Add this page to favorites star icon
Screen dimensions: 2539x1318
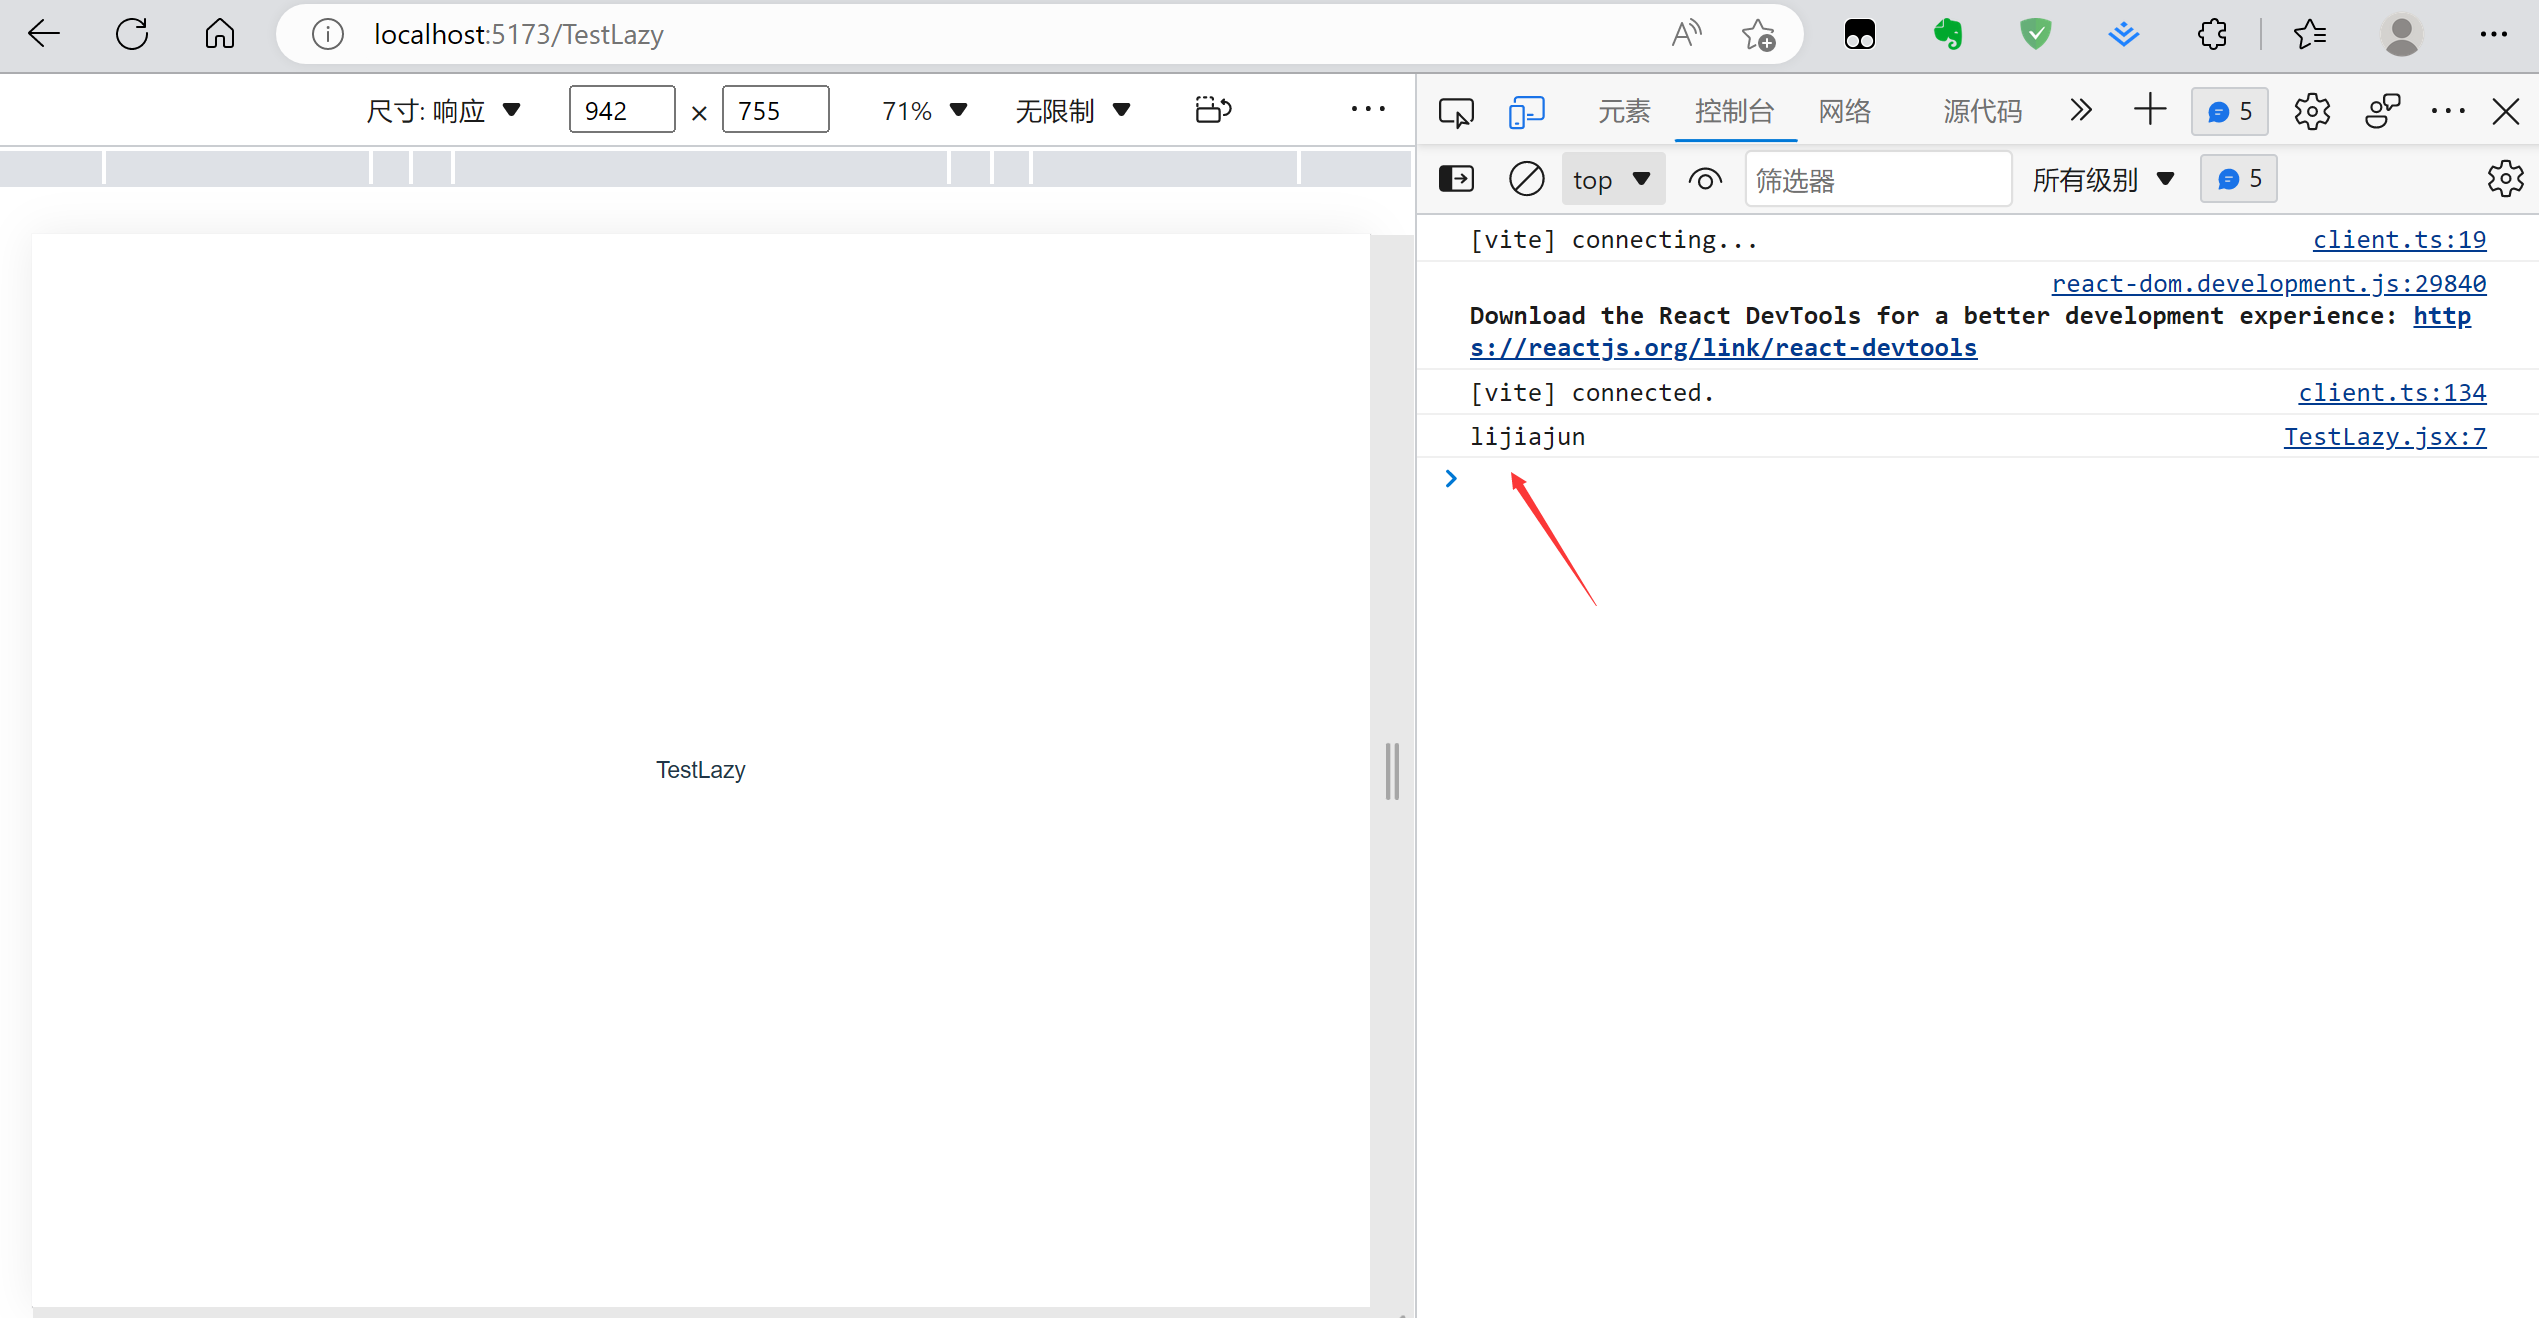(x=1758, y=34)
